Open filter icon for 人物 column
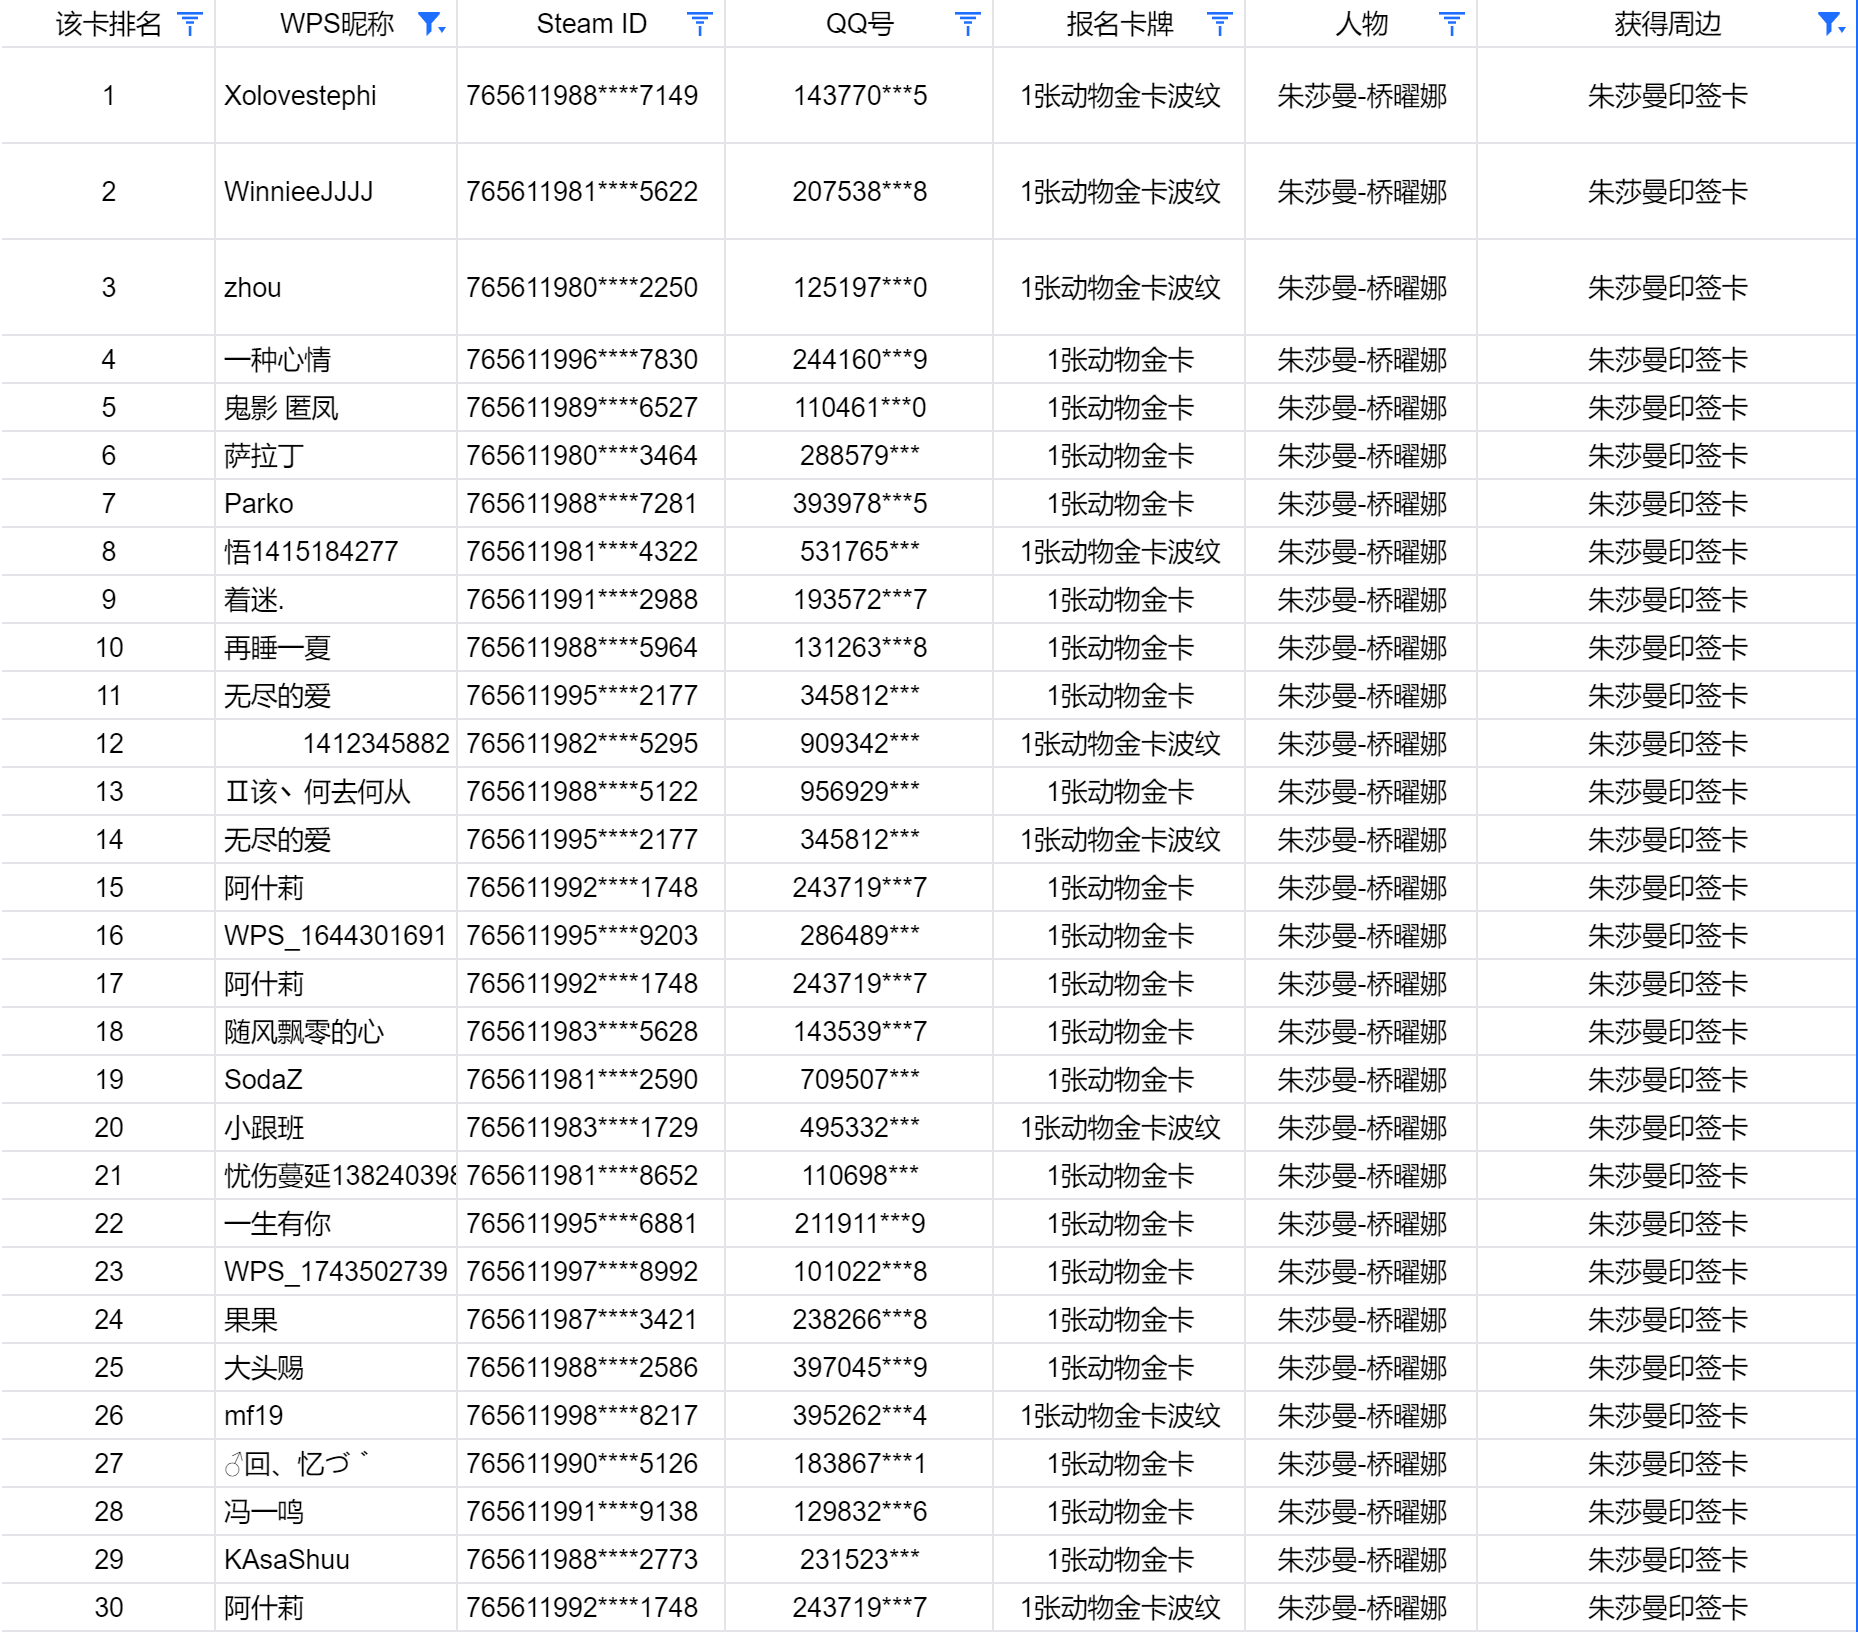Image resolution: width=1858 pixels, height=1632 pixels. (1452, 24)
